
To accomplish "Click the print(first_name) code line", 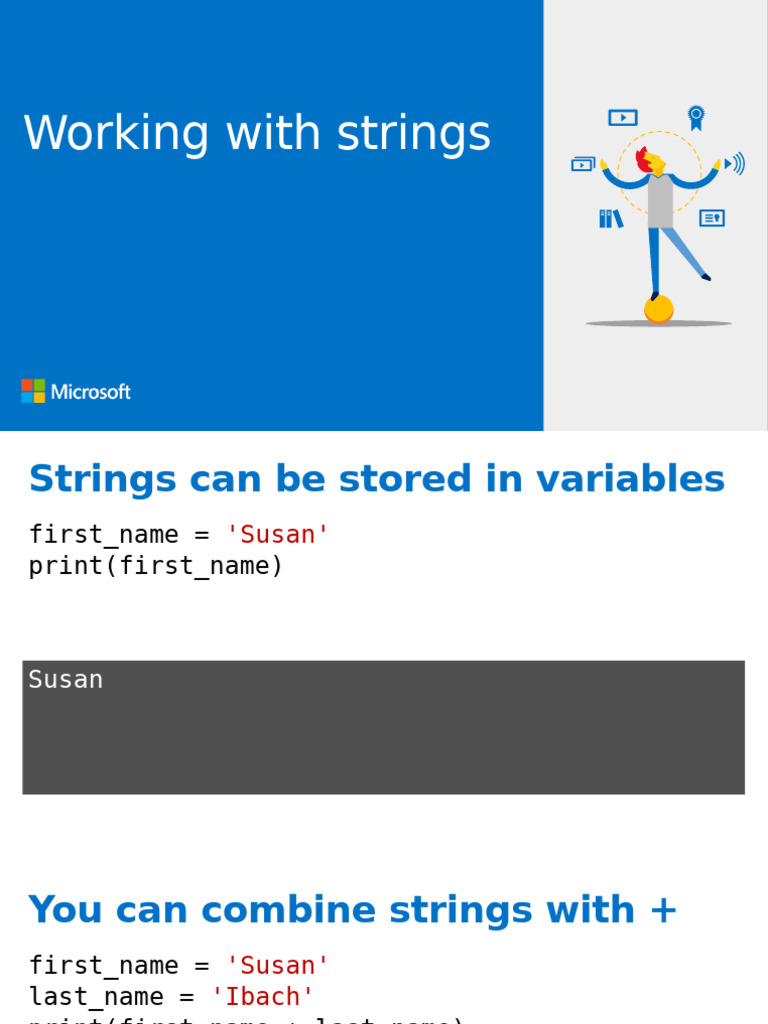I will click(156, 566).
